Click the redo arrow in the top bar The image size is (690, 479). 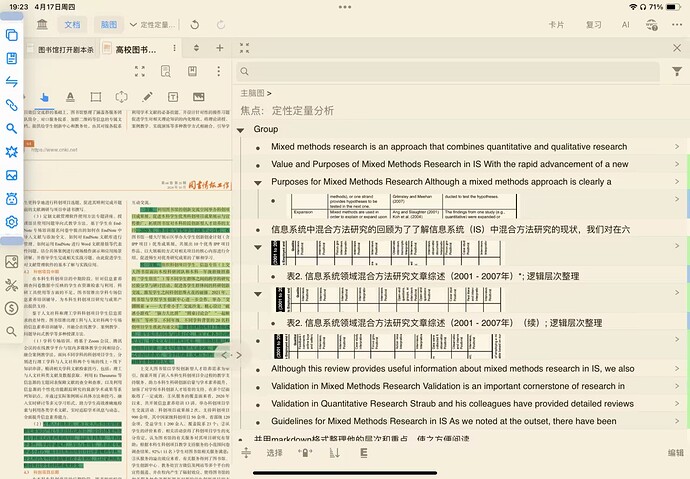pos(221,25)
